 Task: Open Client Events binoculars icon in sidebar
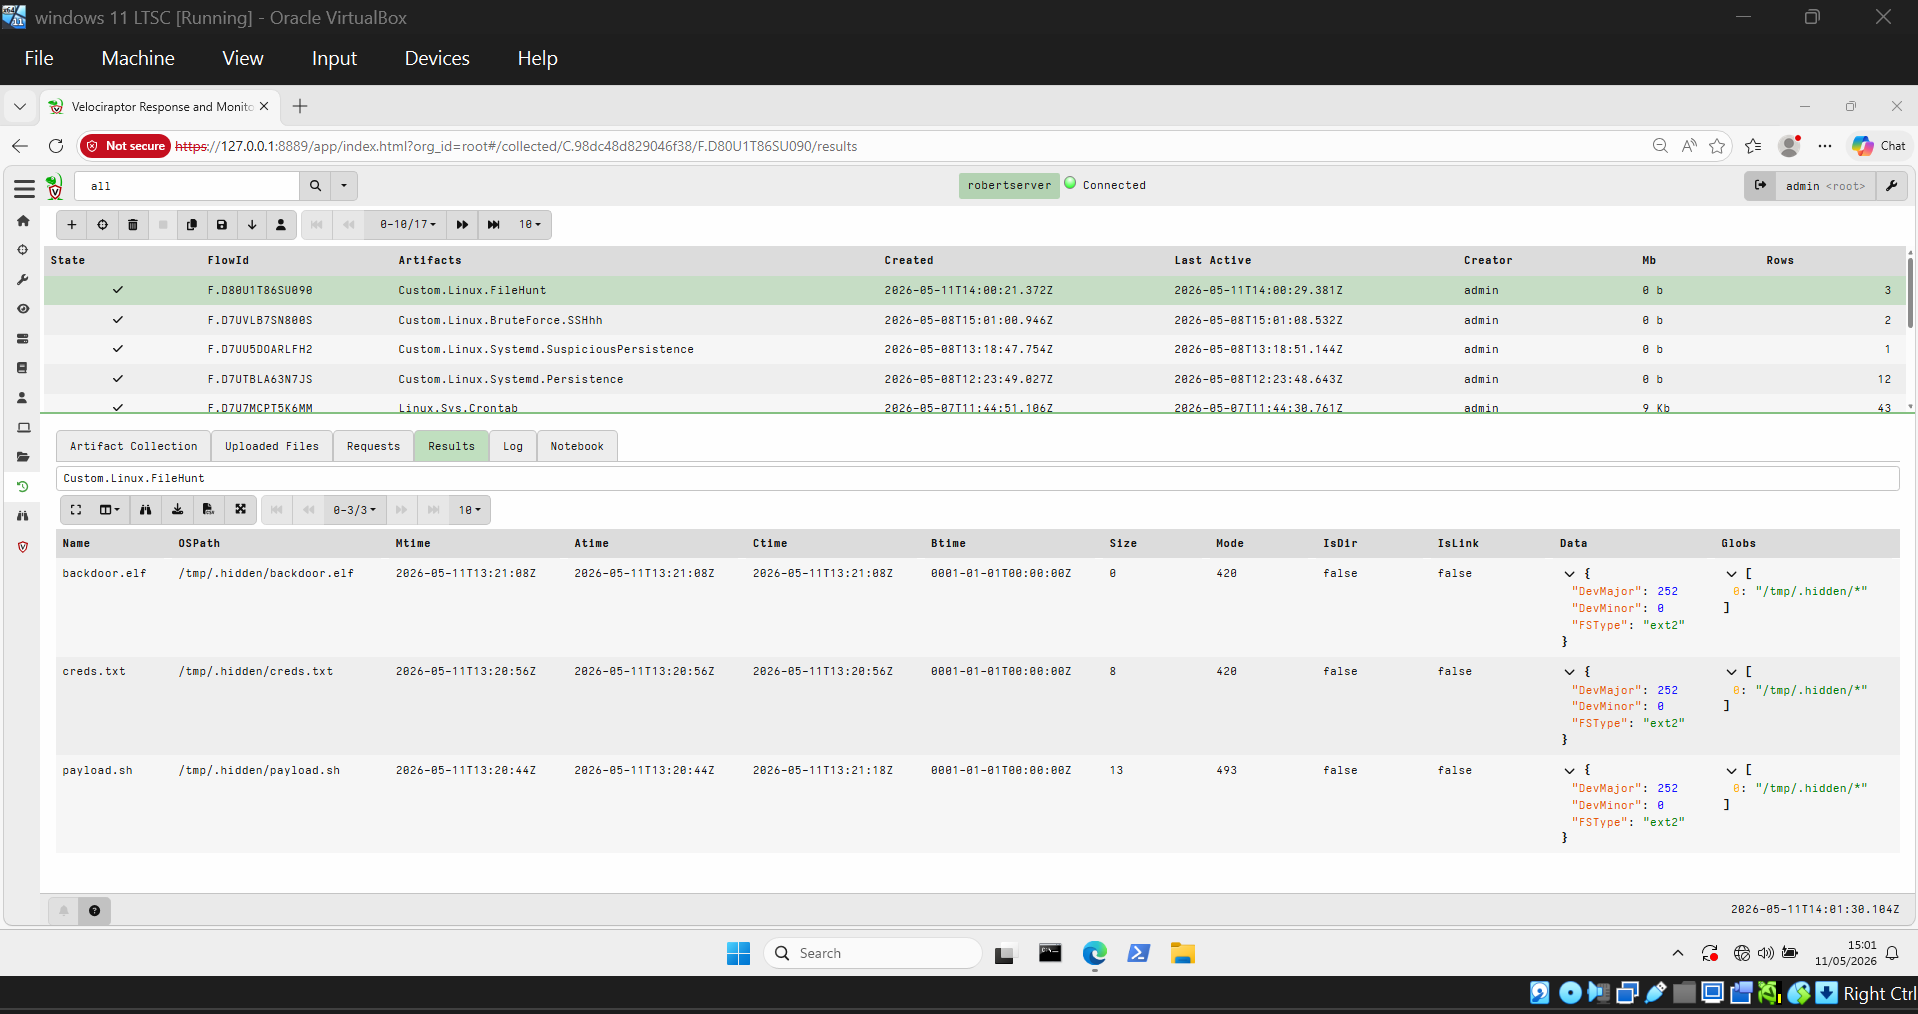point(23,516)
